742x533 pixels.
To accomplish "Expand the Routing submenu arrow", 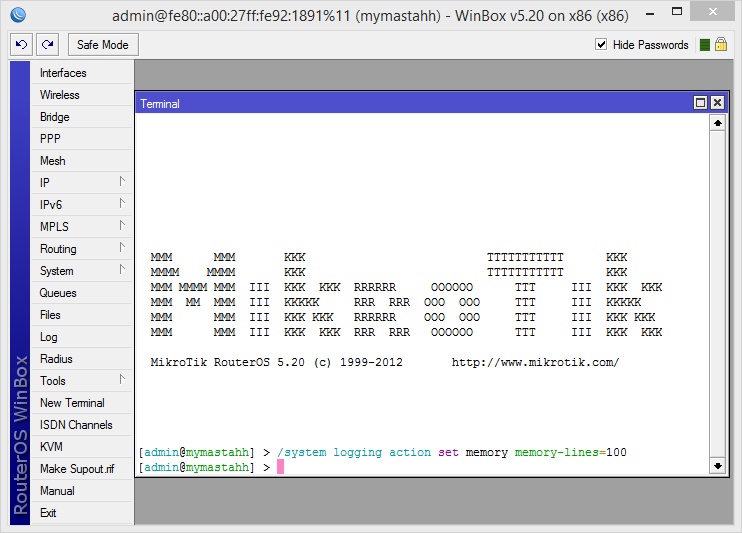I will 122,247.
